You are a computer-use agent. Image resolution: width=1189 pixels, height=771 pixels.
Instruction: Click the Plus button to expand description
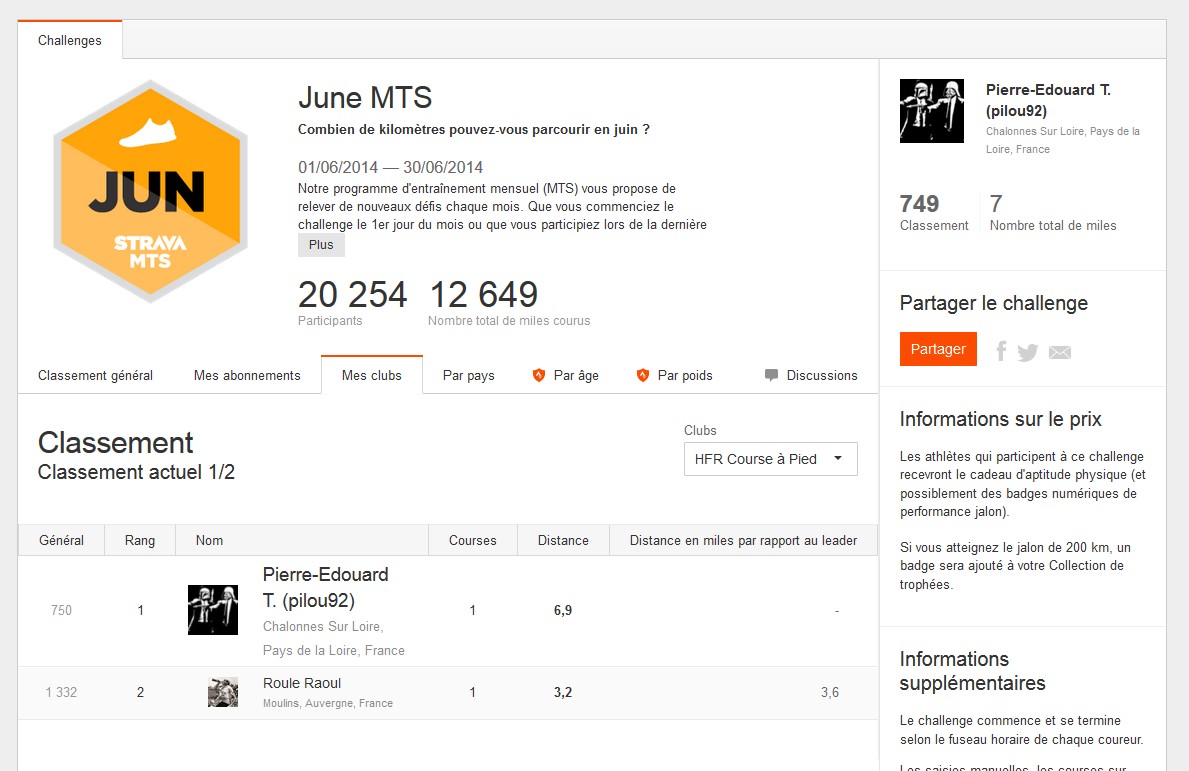(321, 245)
